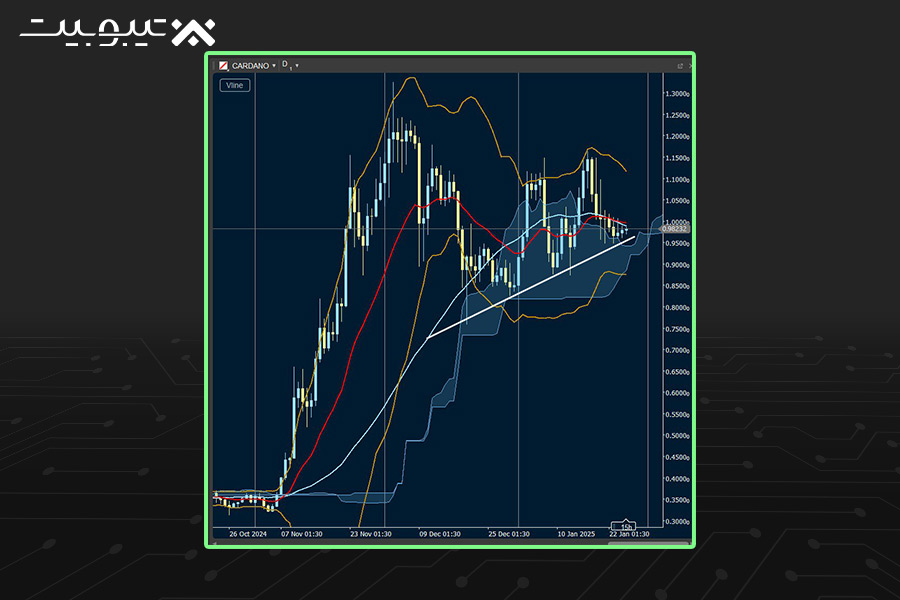Click the 0.5000 price axis label
Image resolution: width=900 pixels, height=600 pixels.
pos(677,436)
